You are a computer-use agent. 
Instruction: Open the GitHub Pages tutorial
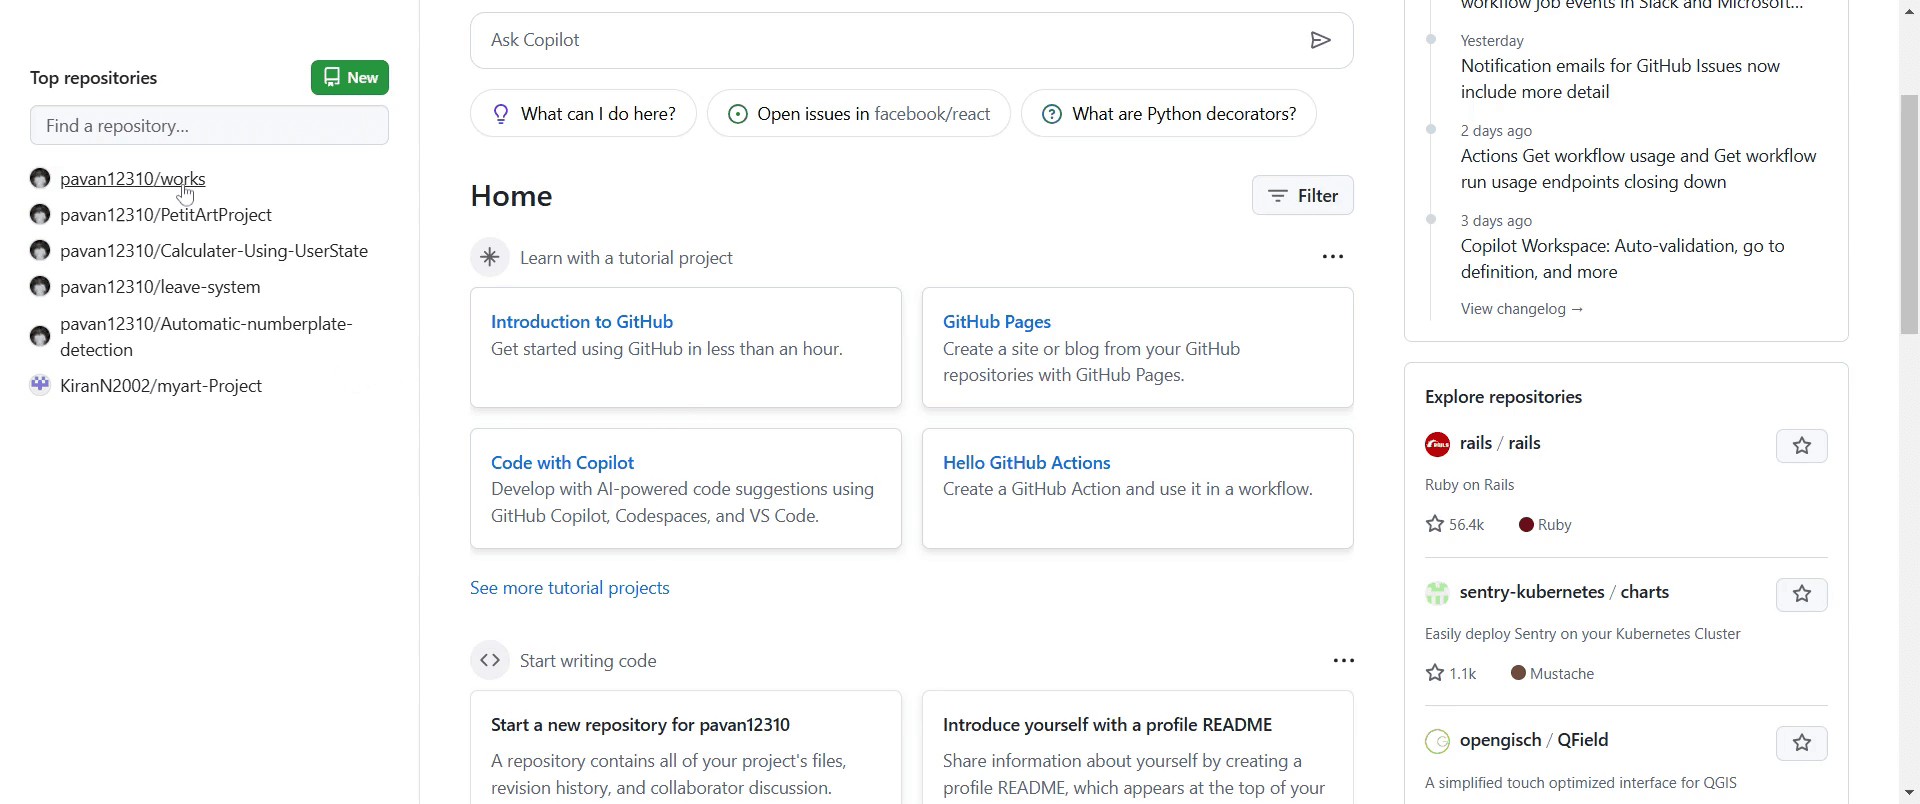click(997, 322)
